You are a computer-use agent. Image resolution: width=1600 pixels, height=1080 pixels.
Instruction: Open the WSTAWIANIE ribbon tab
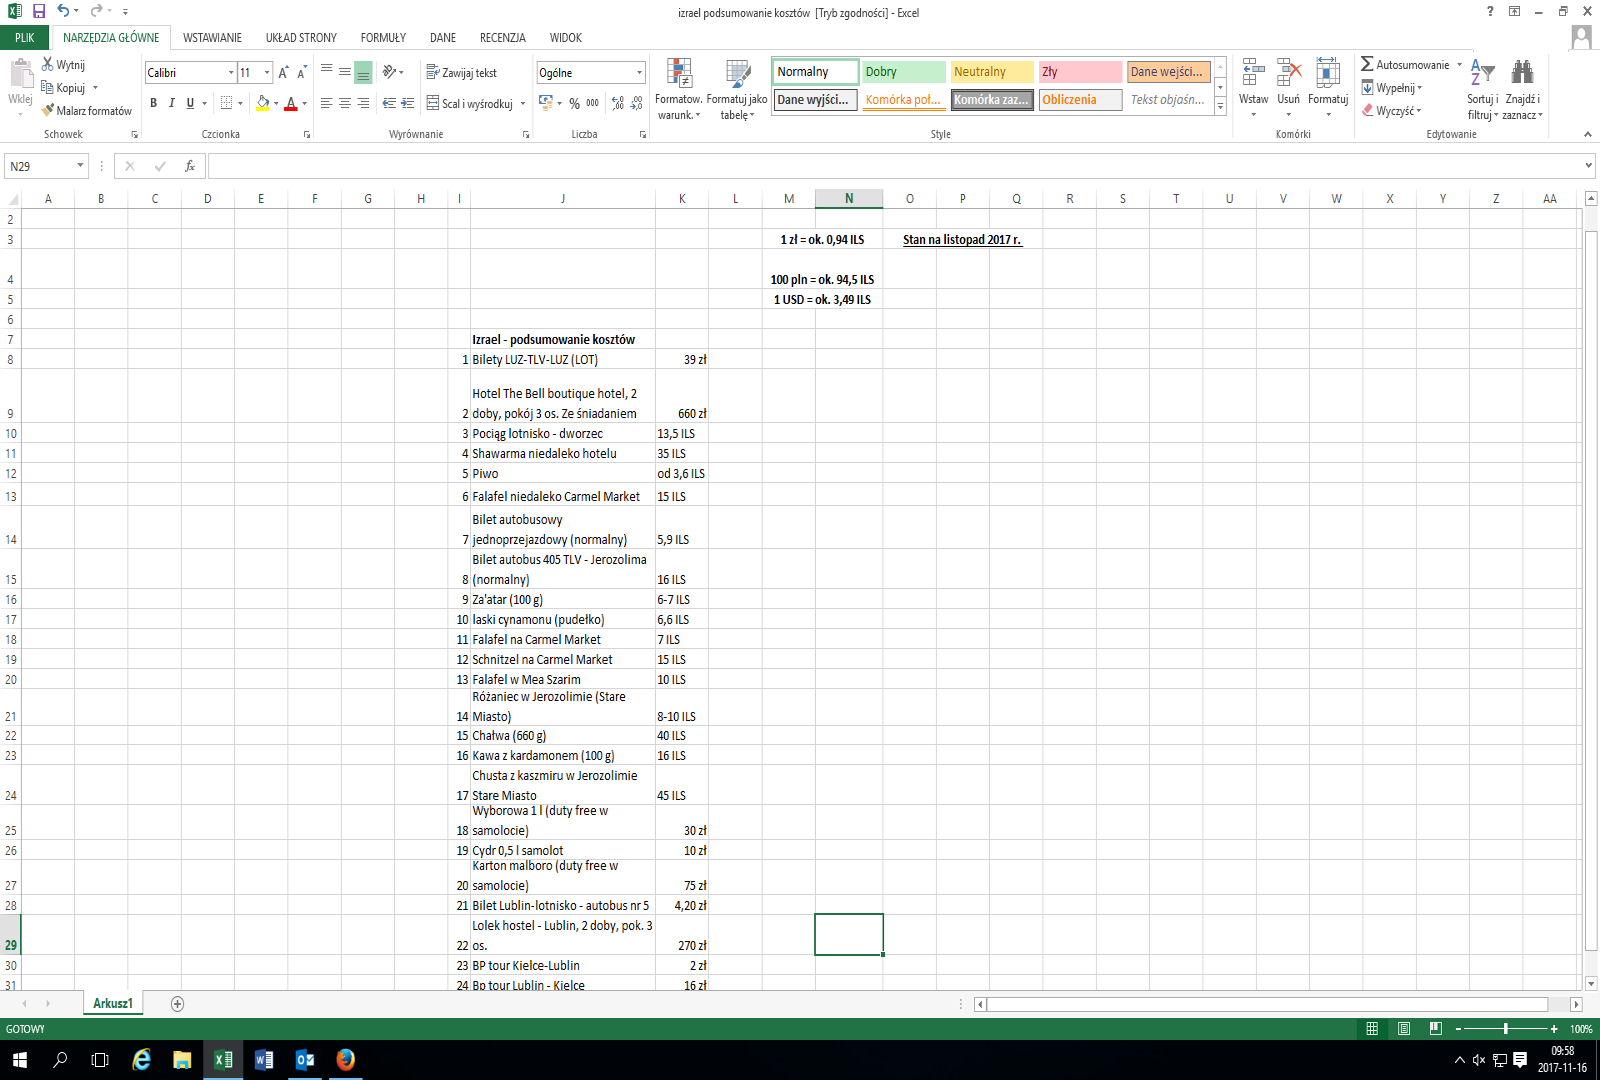point(212,38)
